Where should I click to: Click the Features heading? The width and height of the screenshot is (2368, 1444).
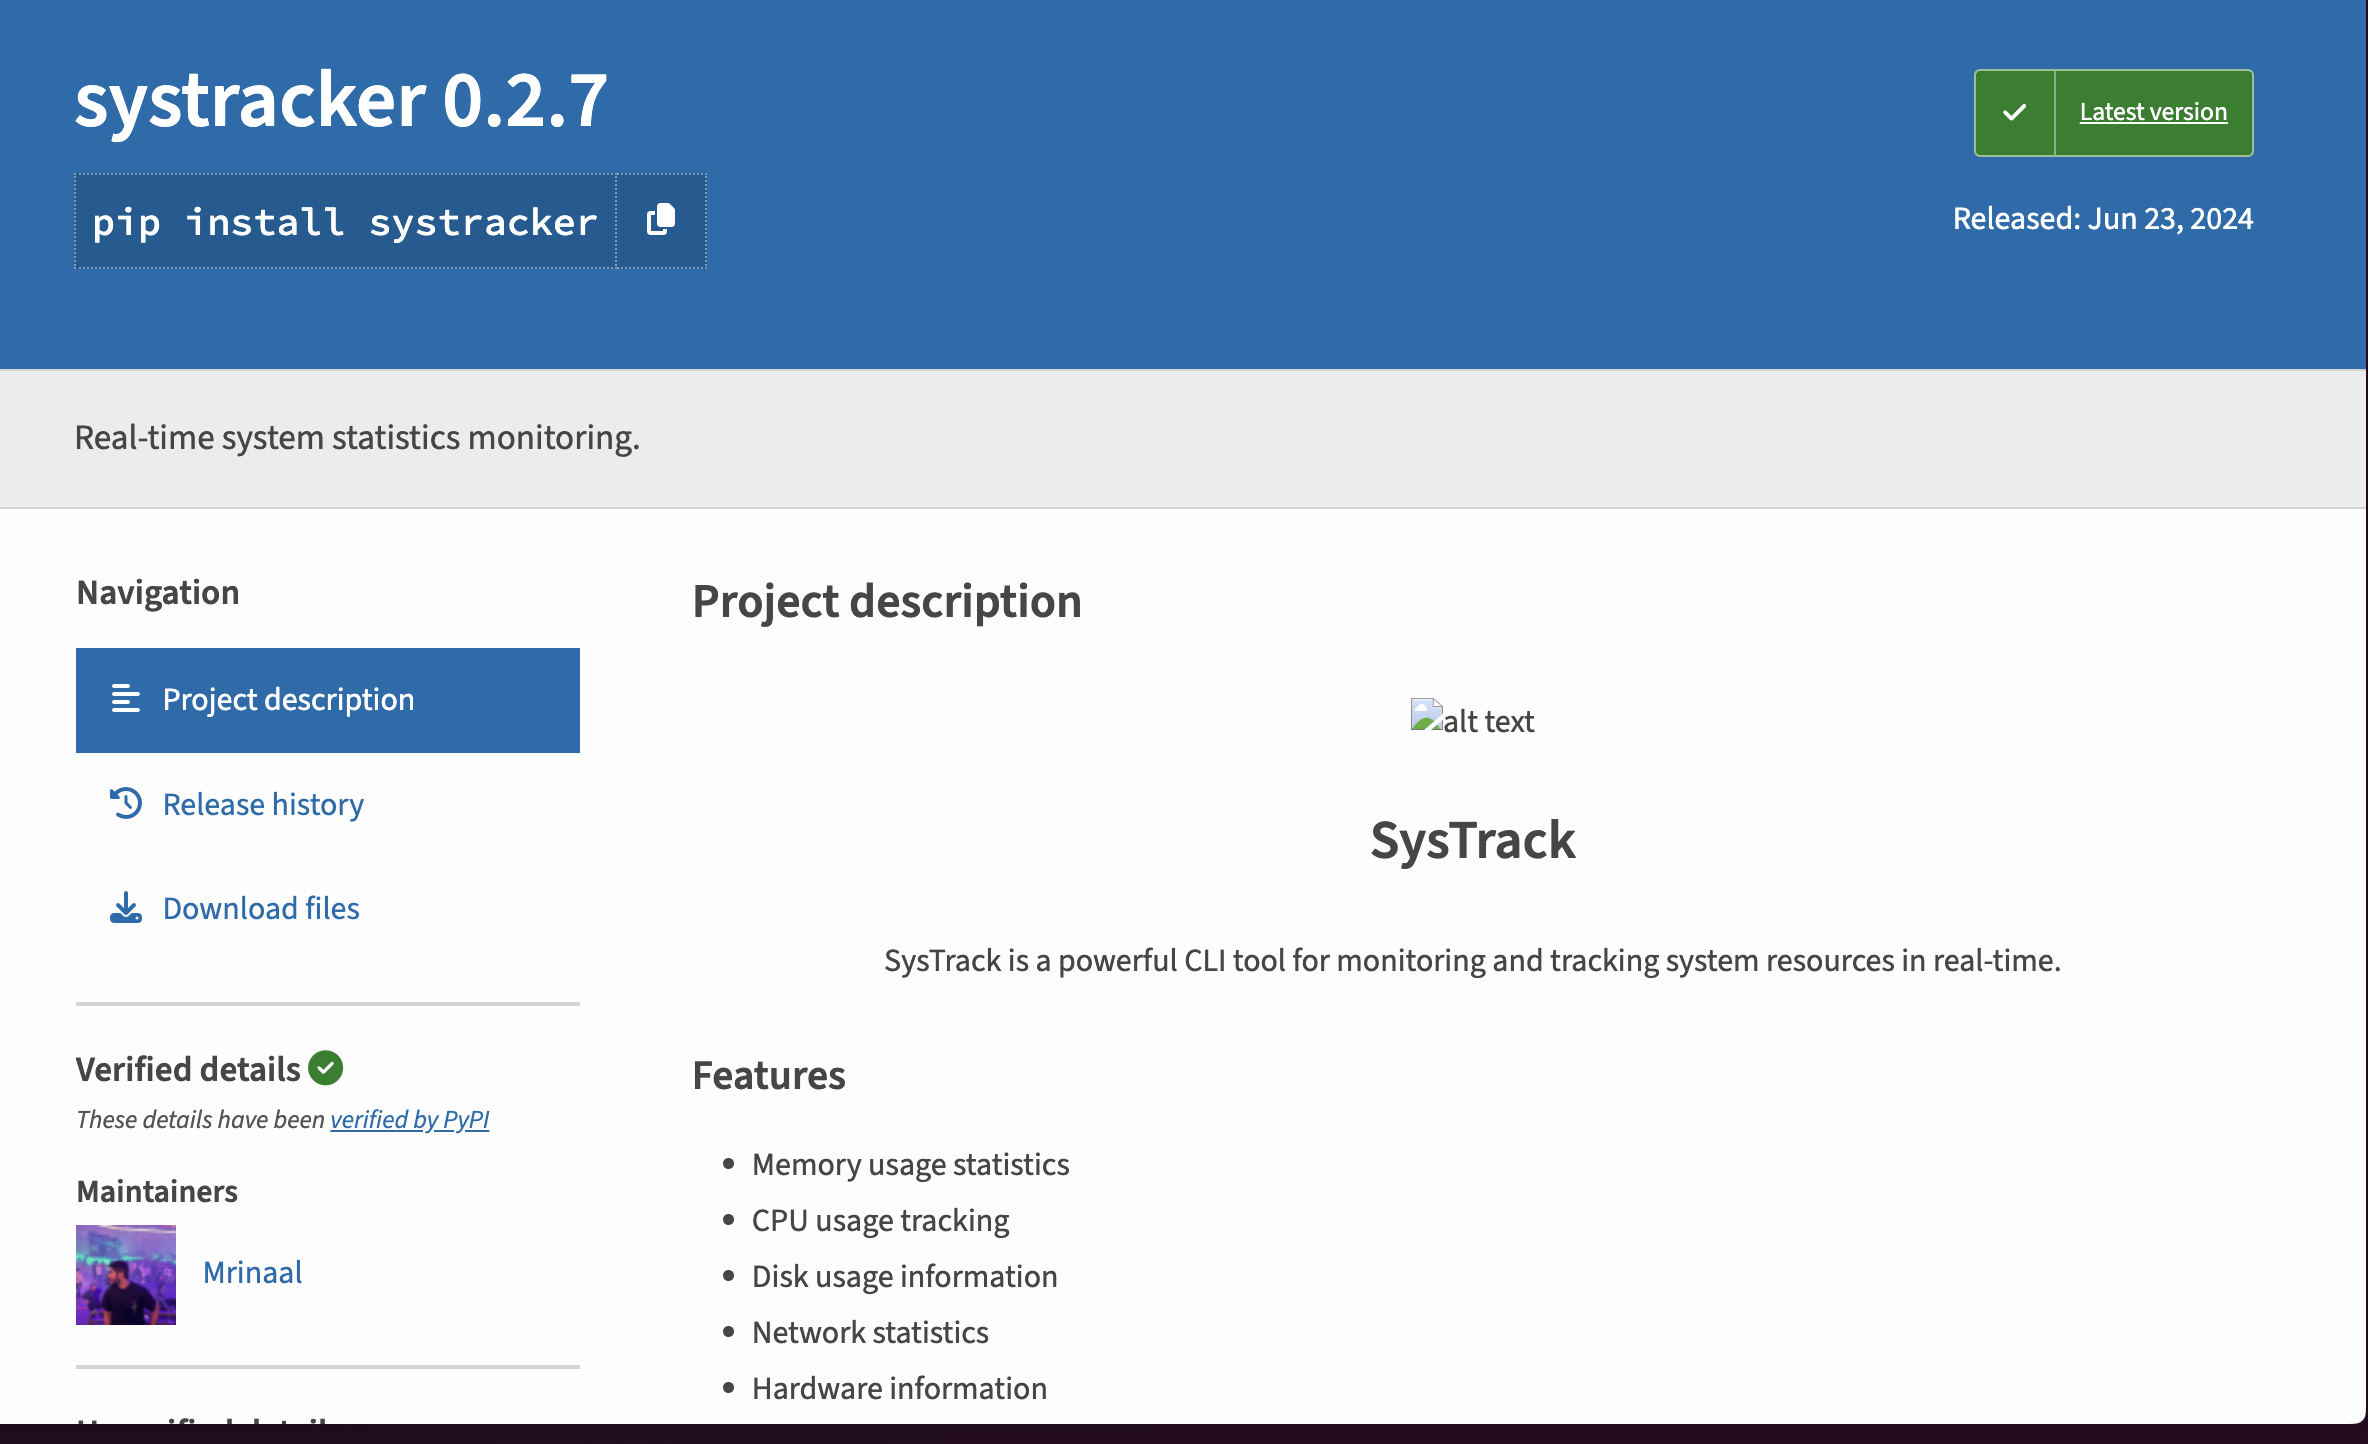point(769,1075)
